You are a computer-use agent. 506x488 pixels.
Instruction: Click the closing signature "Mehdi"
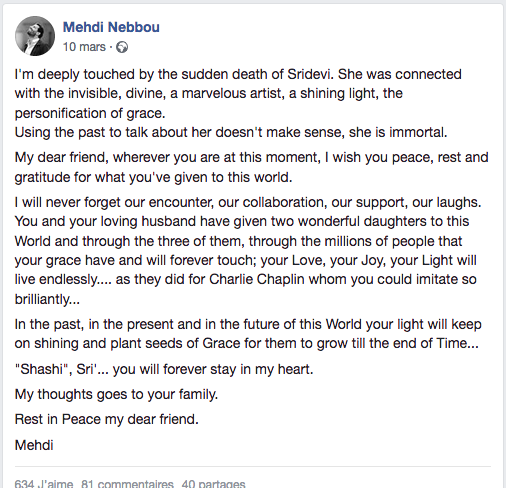[x=34, y=445]
